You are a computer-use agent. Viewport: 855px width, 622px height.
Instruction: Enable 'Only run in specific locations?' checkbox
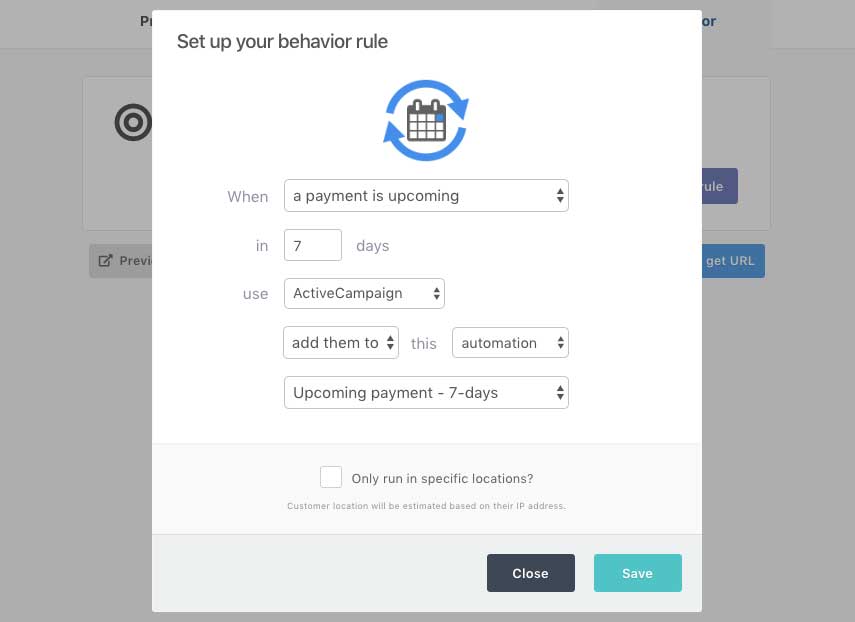[331, 477]
